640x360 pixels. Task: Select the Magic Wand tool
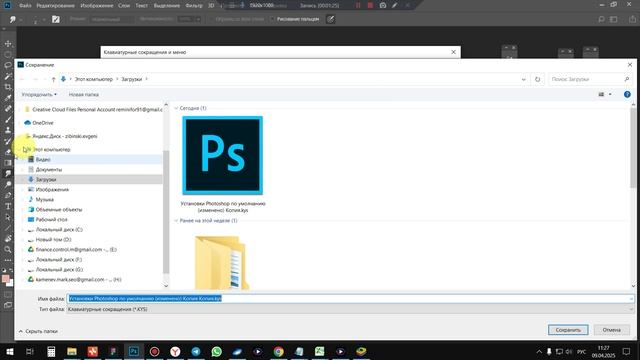tap(8, 76)
